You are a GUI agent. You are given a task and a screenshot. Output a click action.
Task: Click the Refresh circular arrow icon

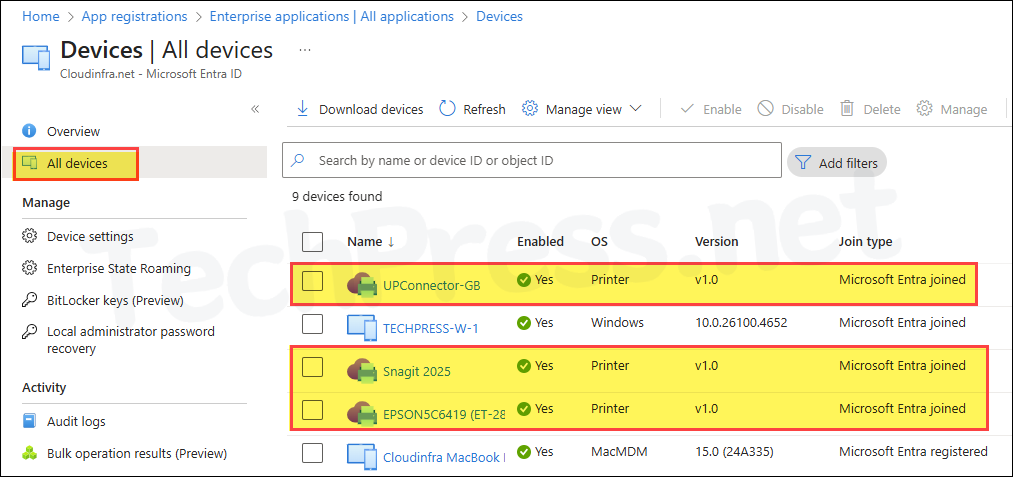[x=447, y=109]
